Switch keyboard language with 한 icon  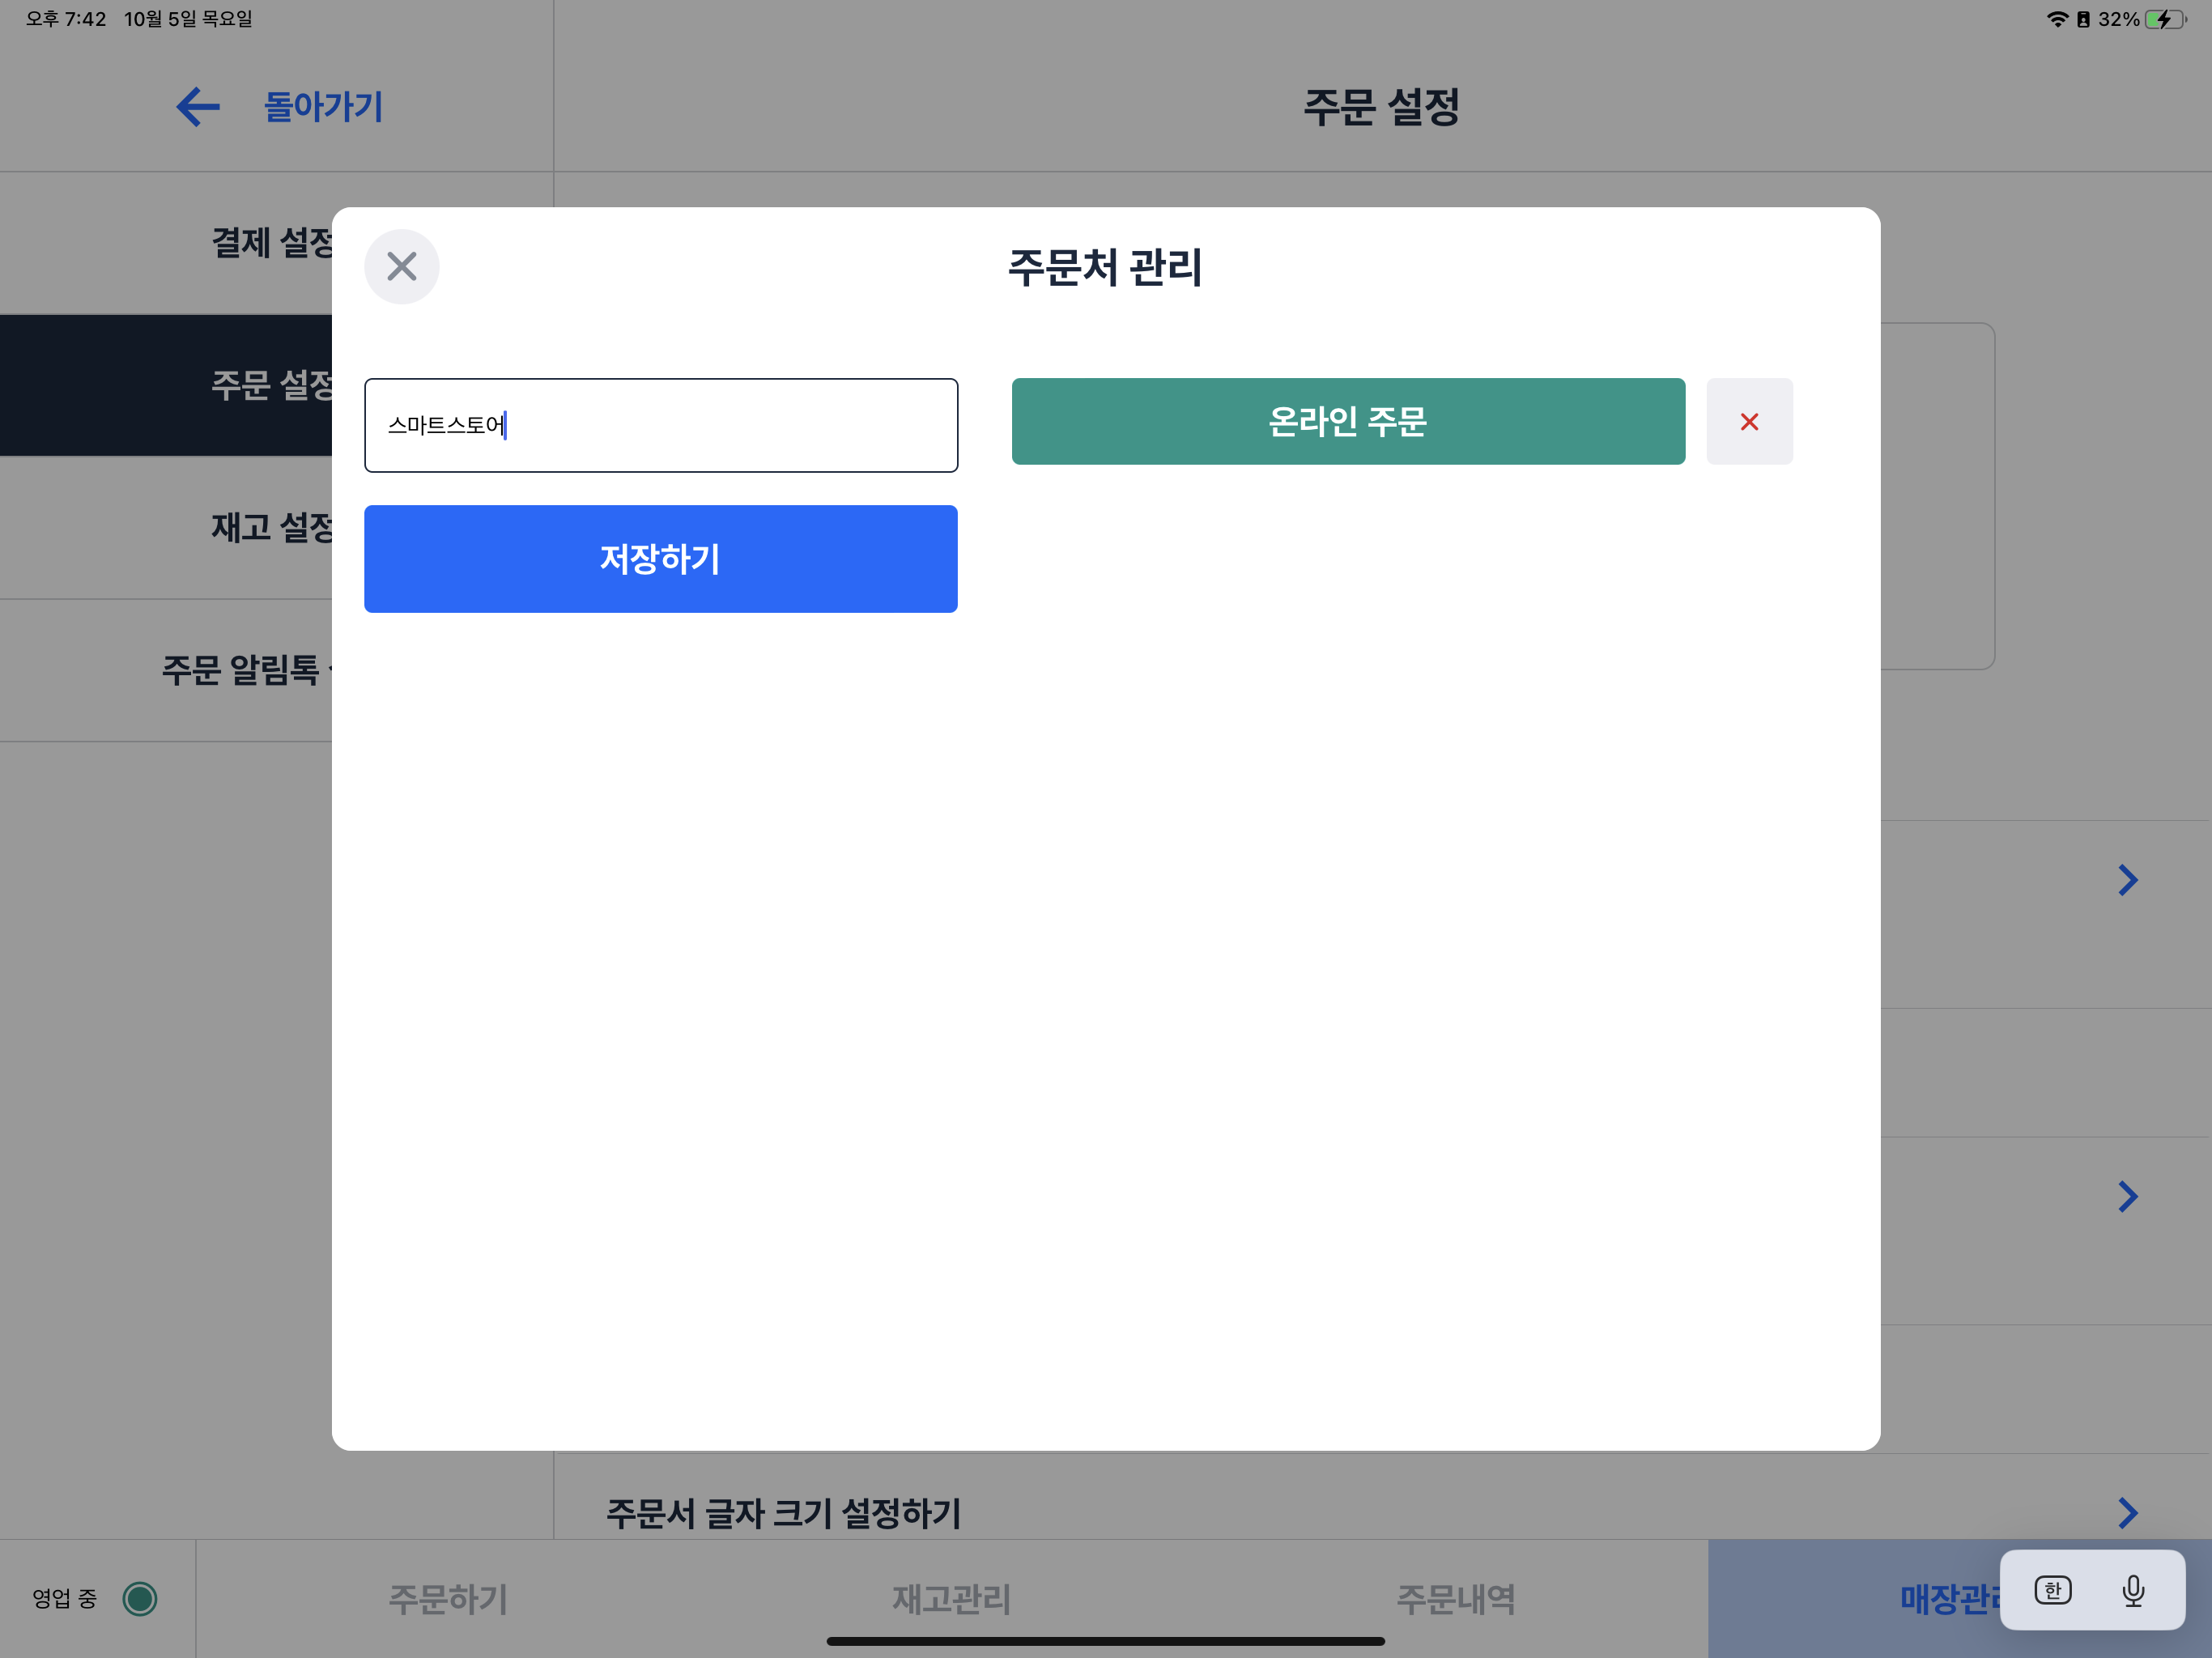[2052, 1589]
